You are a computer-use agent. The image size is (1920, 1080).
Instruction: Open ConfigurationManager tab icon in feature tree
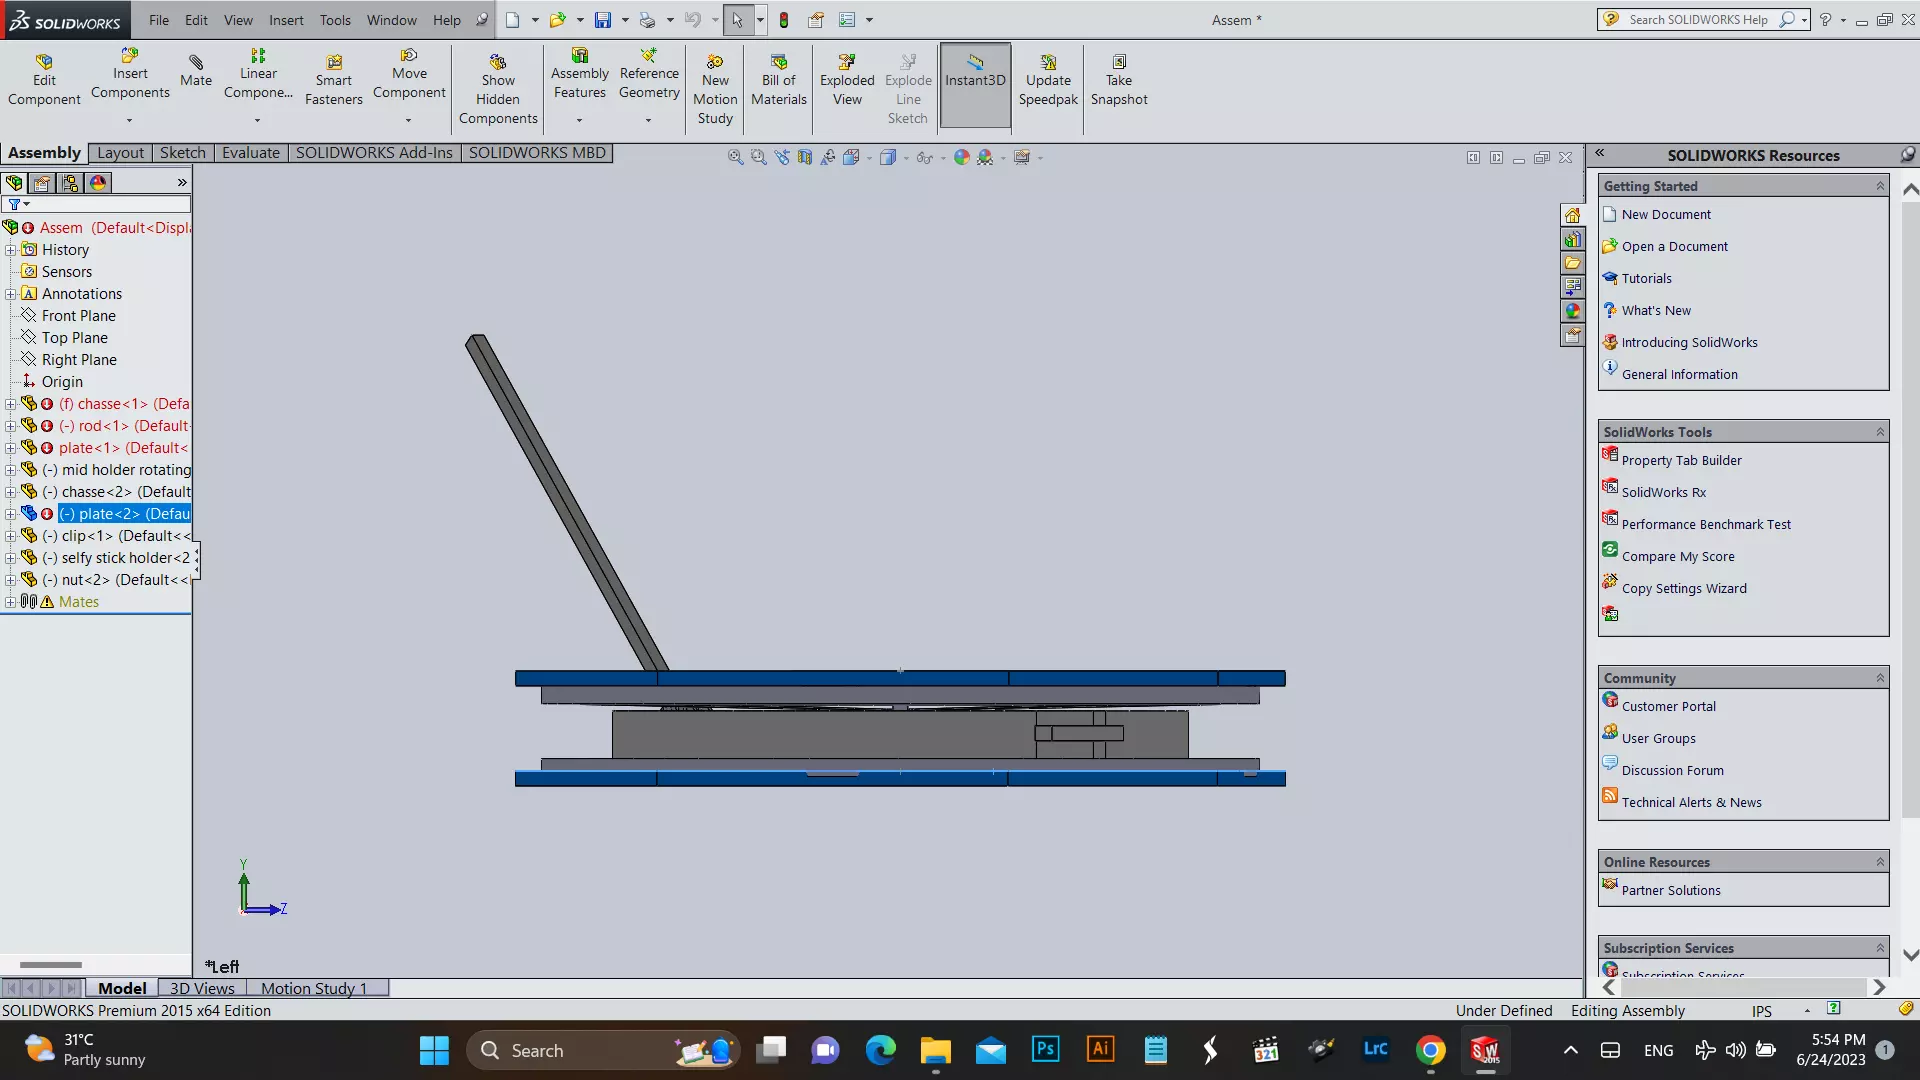pos(69,183)
